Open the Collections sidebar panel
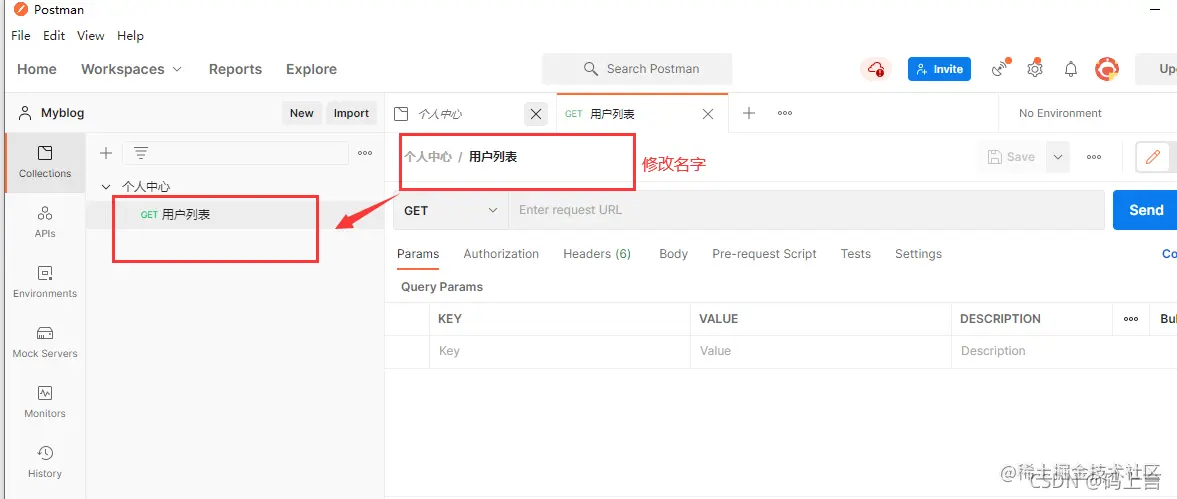 [x=45, y=162]
